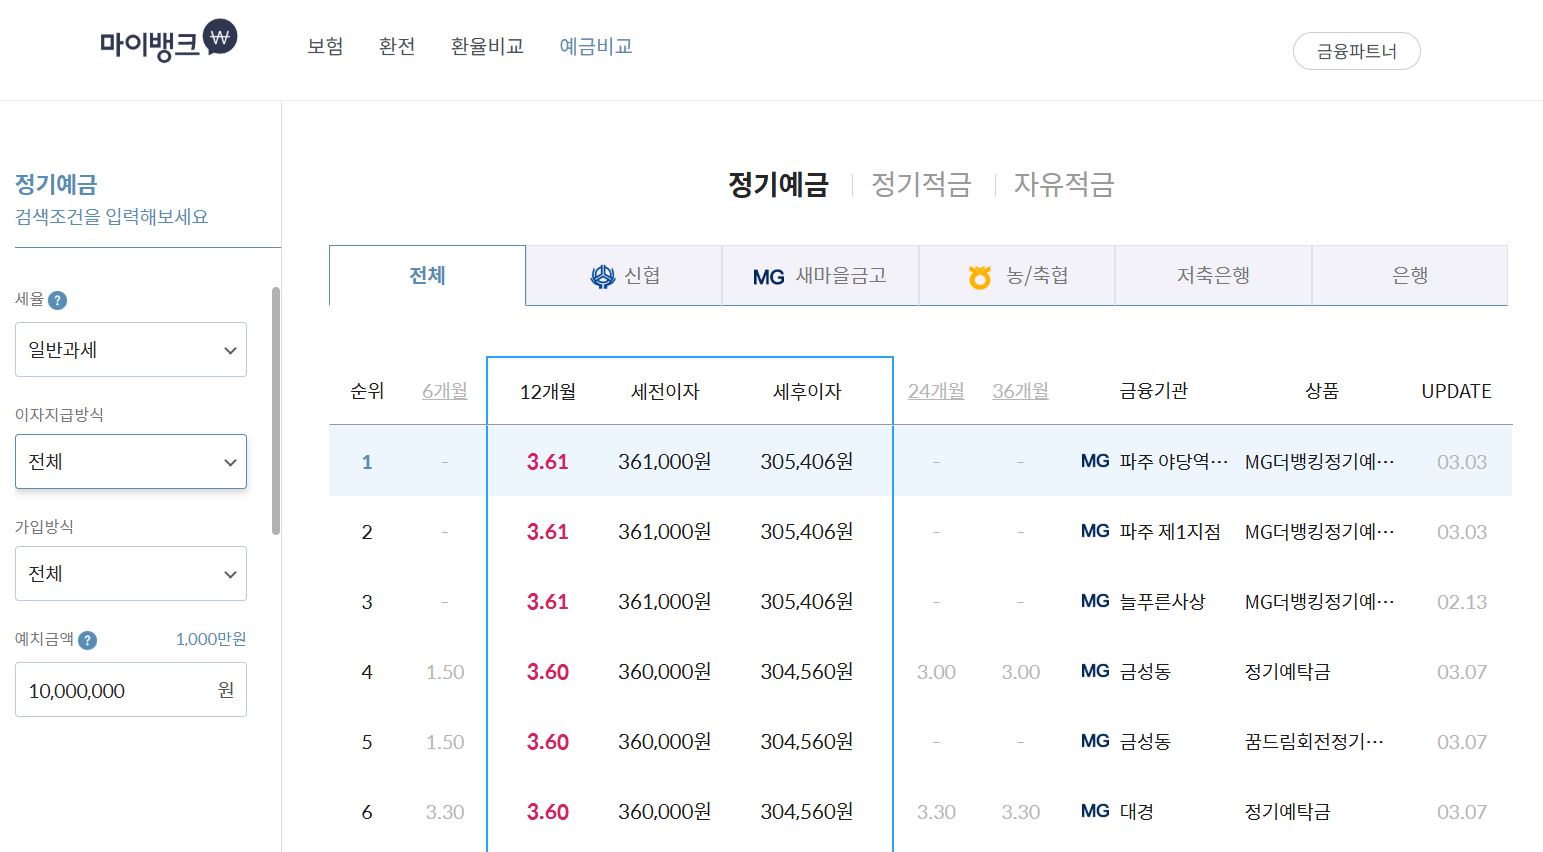
Task: Select the 저축은행 tab
Action: tap(1213, 275)
